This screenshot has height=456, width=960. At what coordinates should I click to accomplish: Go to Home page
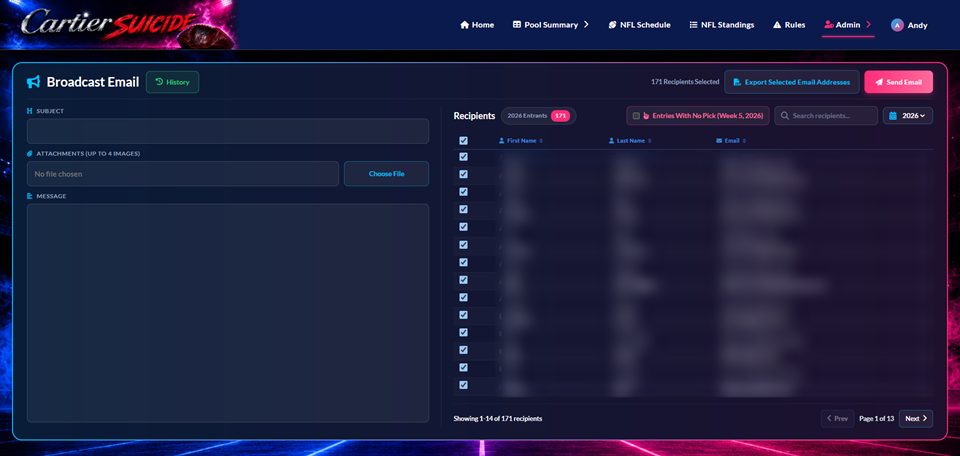[477, 25]
